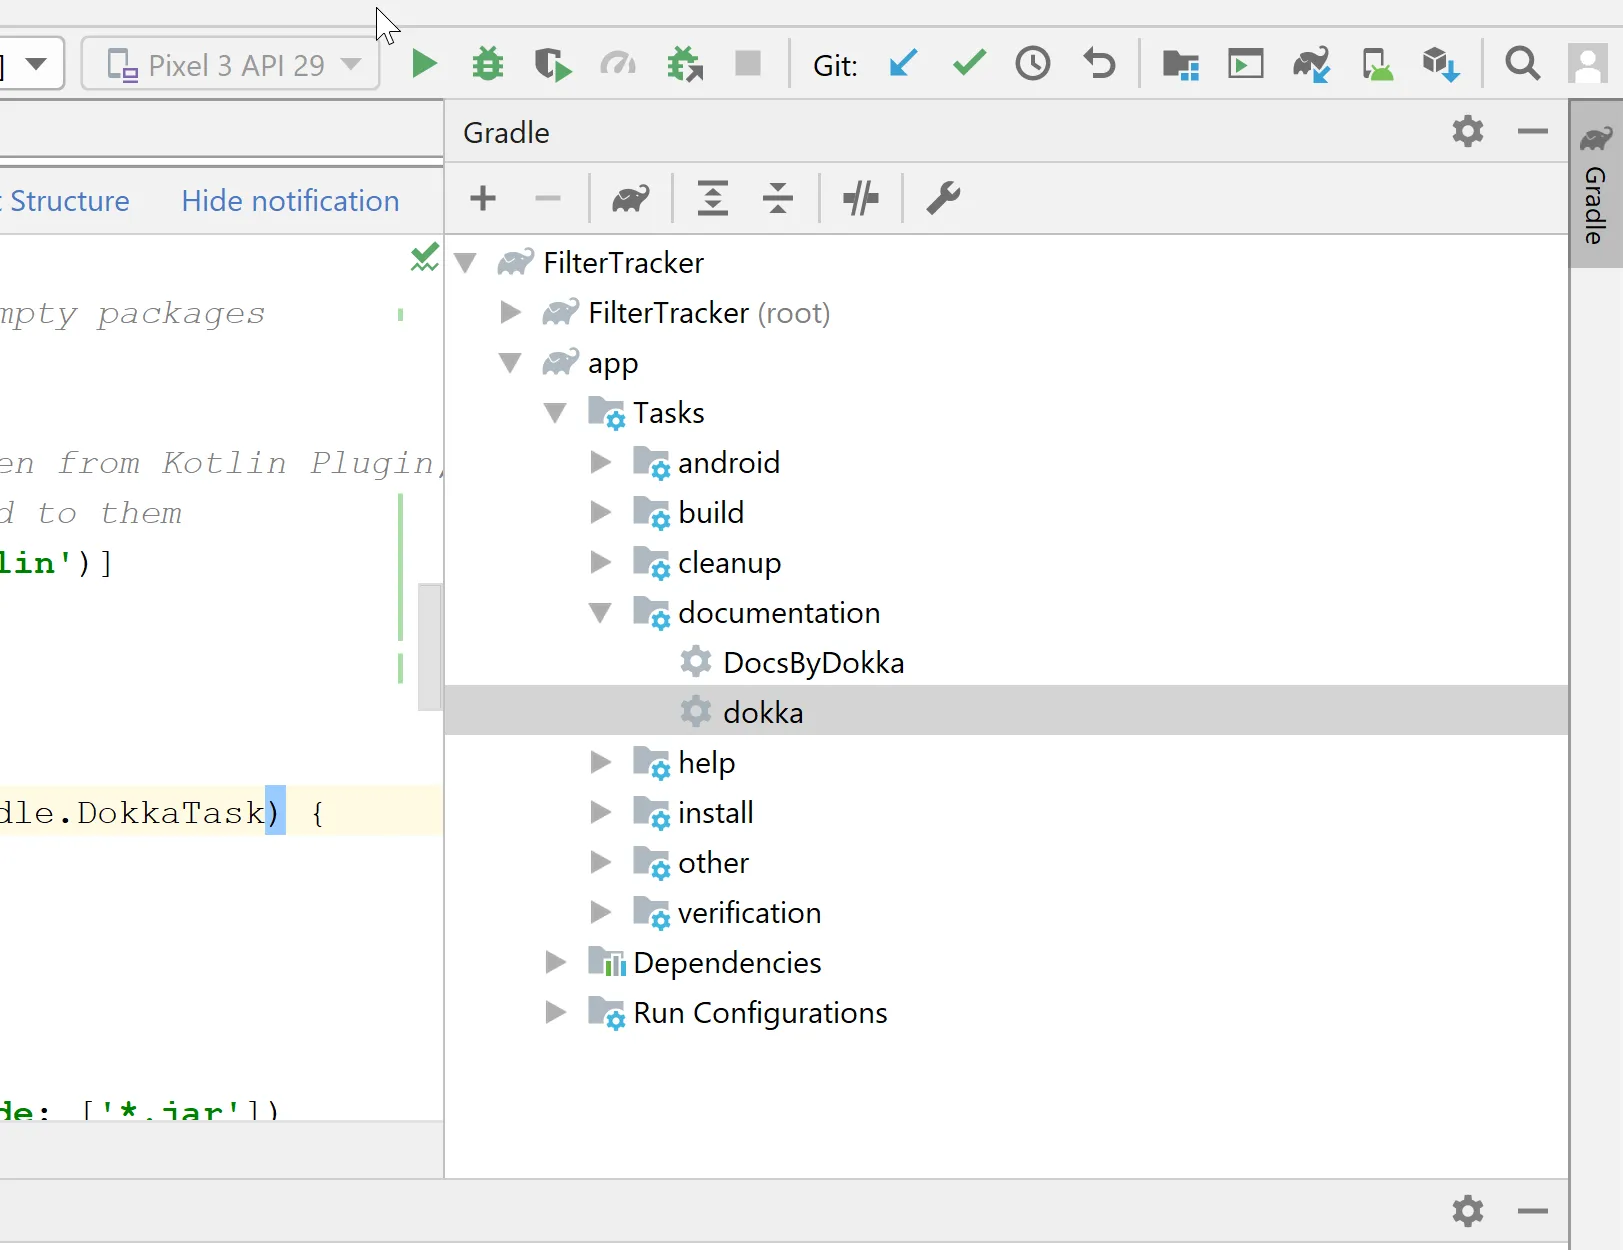The image size is (1623, 1250).
Task: Select the android task group row
Action: point(1006,462)
